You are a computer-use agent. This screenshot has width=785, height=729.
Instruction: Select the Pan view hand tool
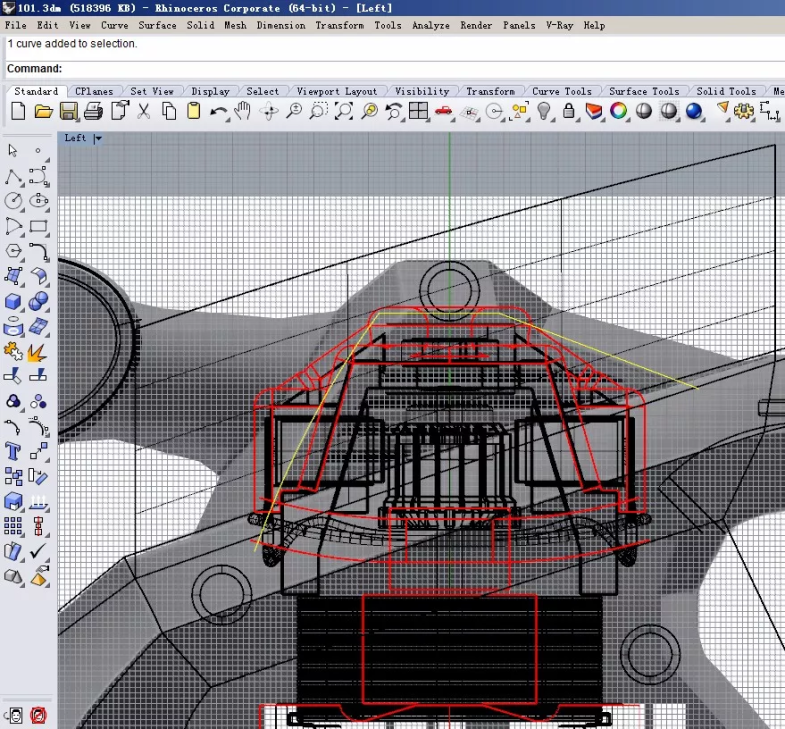tap(243, 111)
